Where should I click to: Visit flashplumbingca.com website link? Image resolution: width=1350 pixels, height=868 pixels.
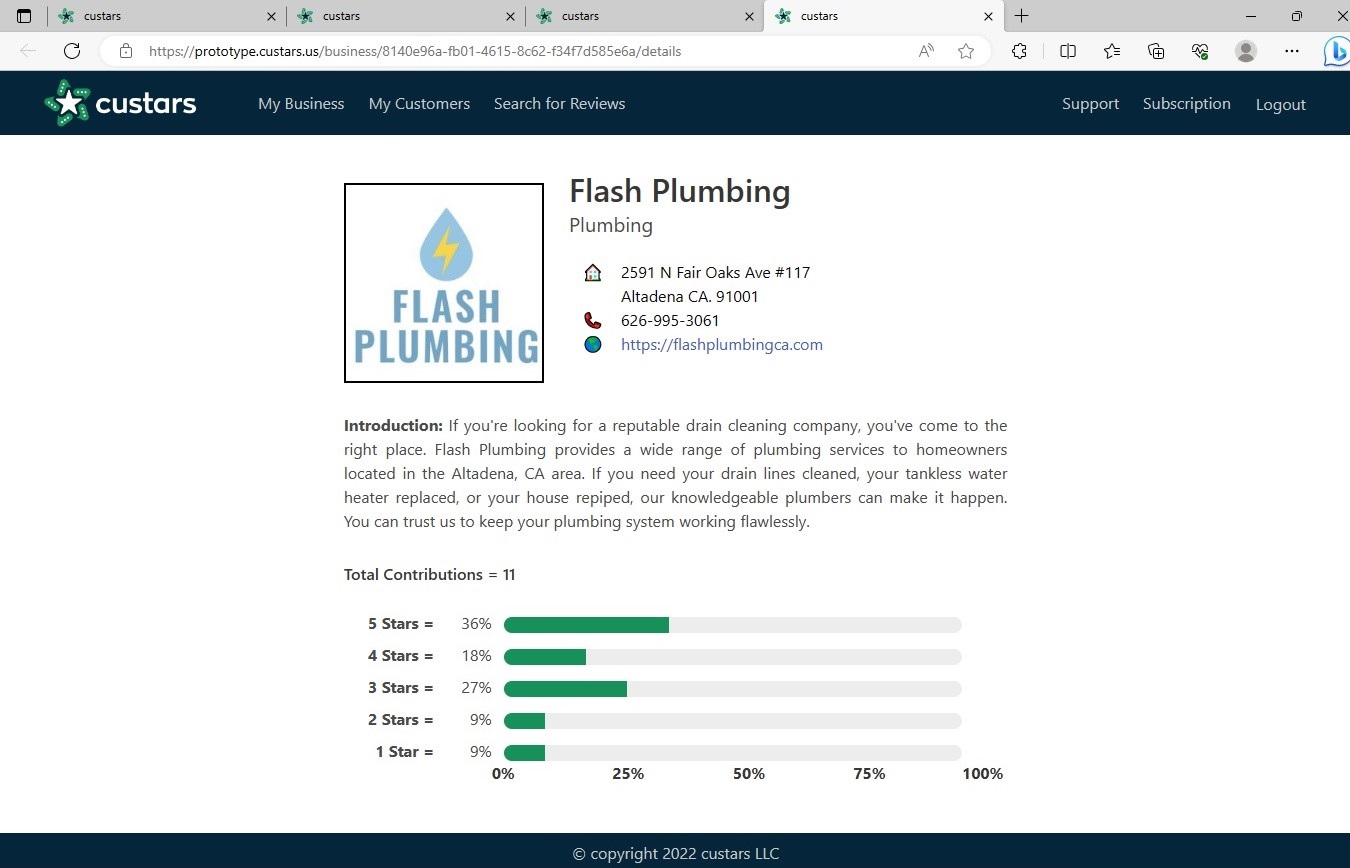click(722, 345)
